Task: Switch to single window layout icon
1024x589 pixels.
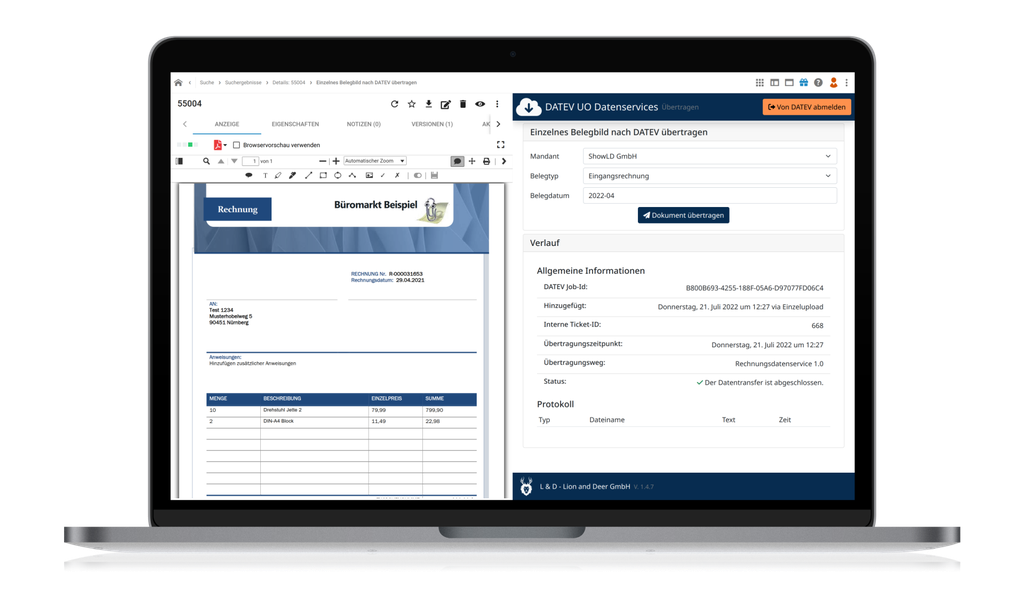Action: point(789,82)
